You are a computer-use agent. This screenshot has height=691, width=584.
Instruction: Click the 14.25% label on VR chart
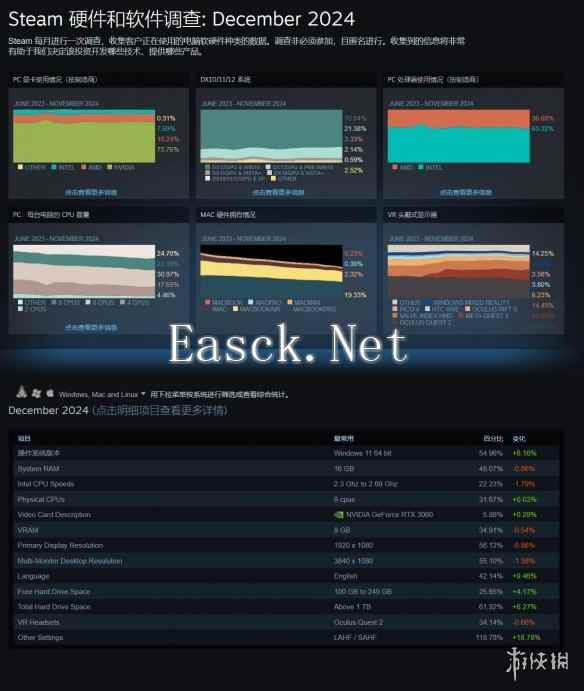coord(543,253)
